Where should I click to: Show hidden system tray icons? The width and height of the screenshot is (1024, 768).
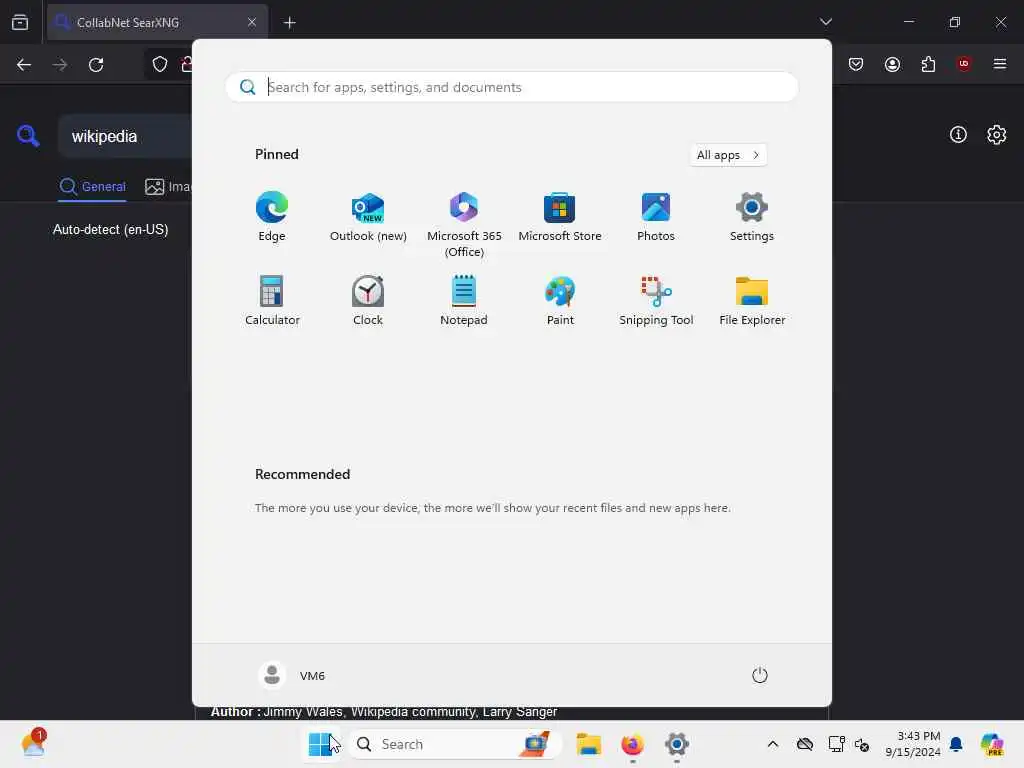pos(773,744)
